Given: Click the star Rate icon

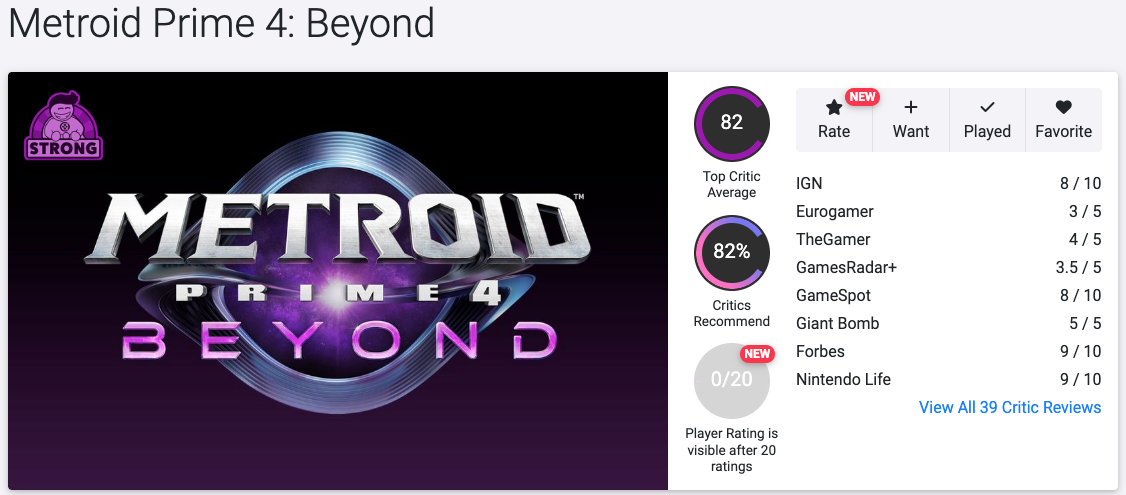Looking at the screenshot, I should (834, 108).
